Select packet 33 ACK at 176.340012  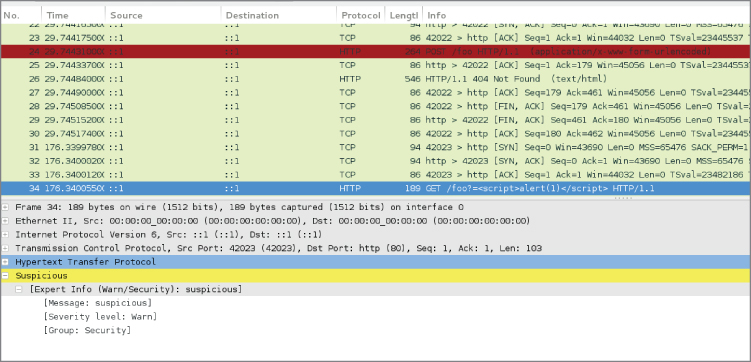pos(376,175)
